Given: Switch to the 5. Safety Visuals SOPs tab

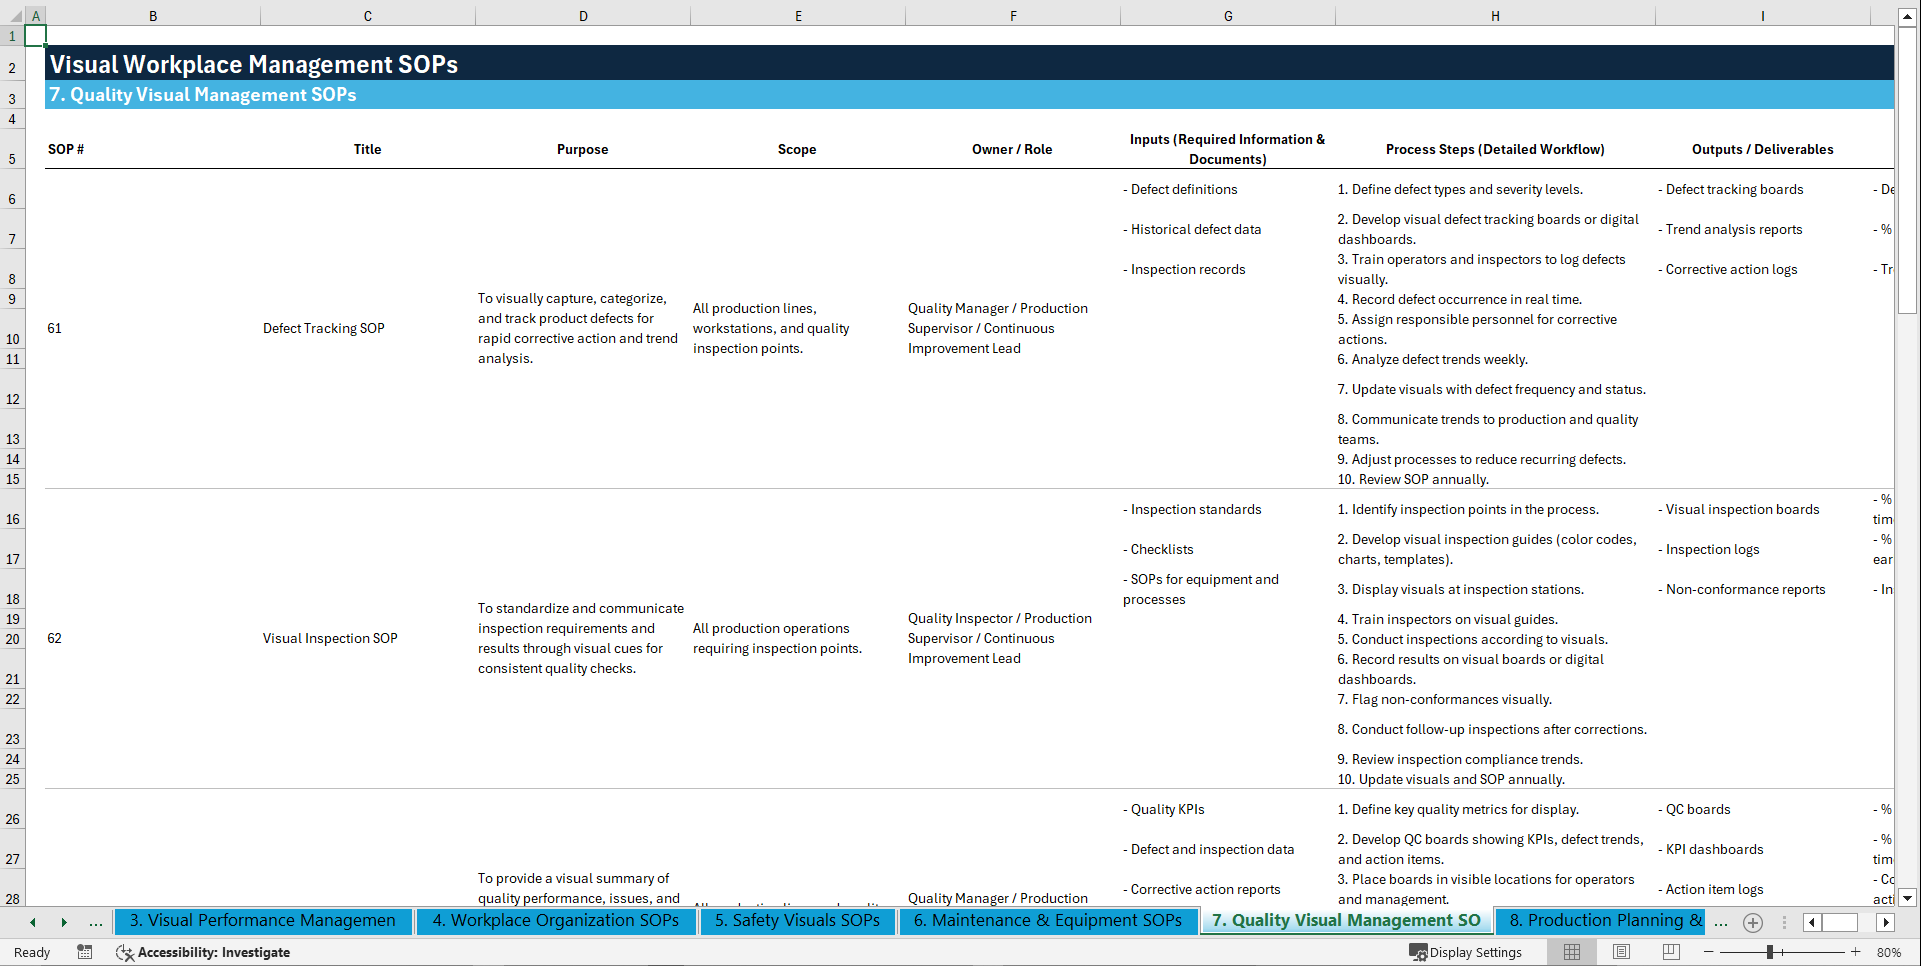Looking at the screenshot, I should click(797, 921).
